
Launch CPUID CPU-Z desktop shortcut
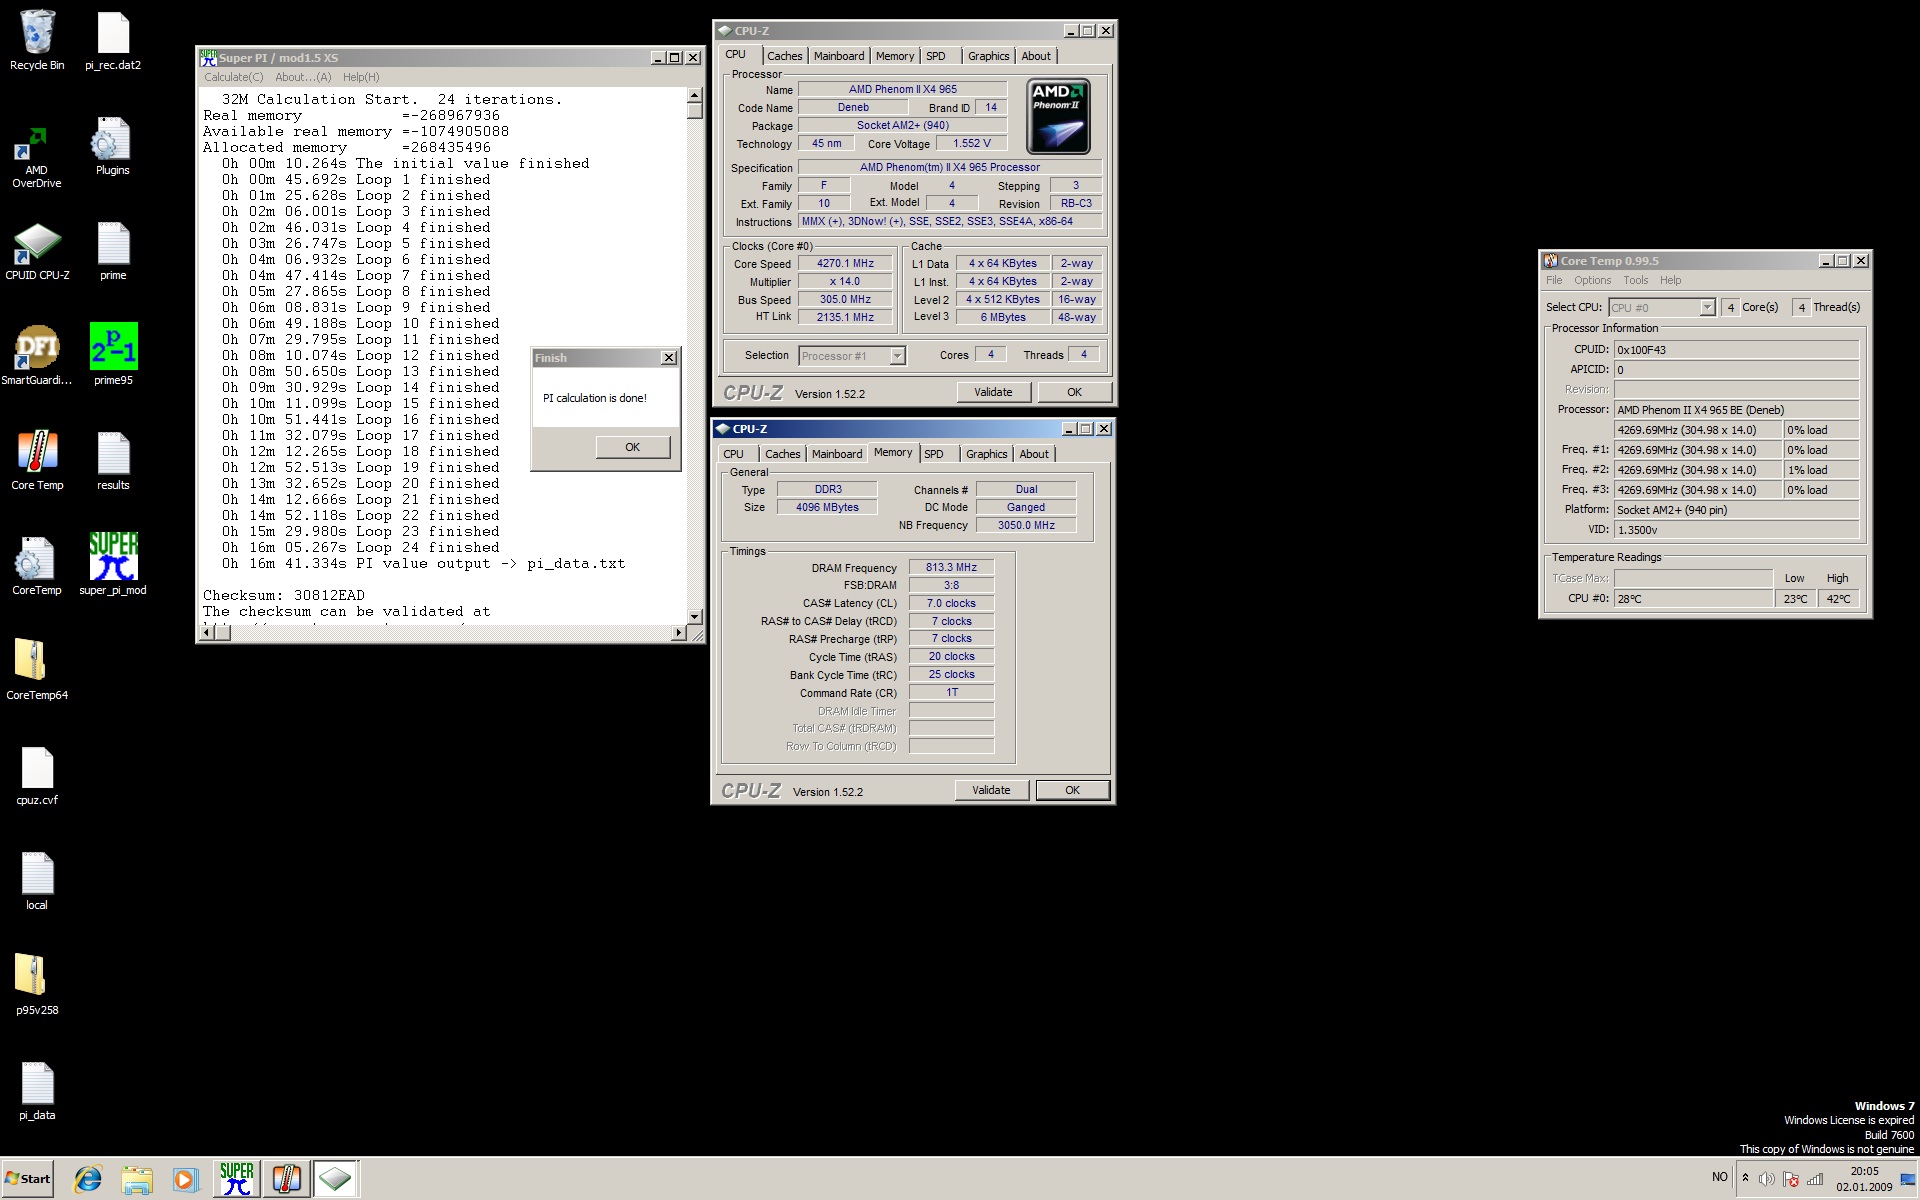tap(37, 251)
